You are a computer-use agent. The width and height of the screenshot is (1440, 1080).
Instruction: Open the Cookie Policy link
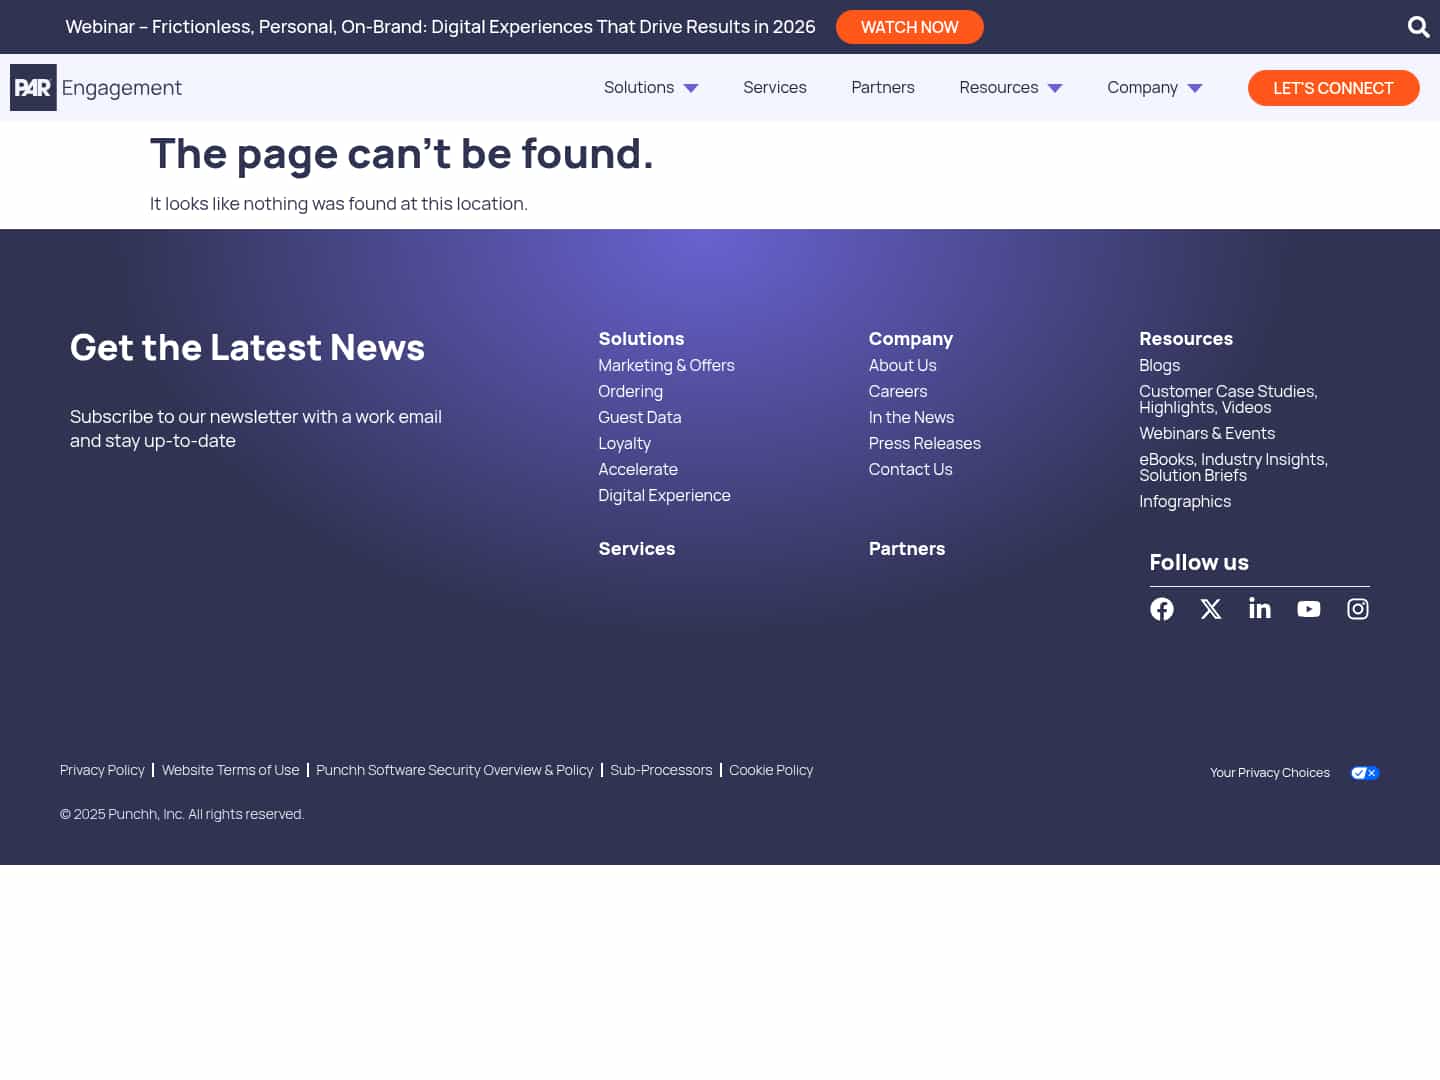click(x=770, y=770)
